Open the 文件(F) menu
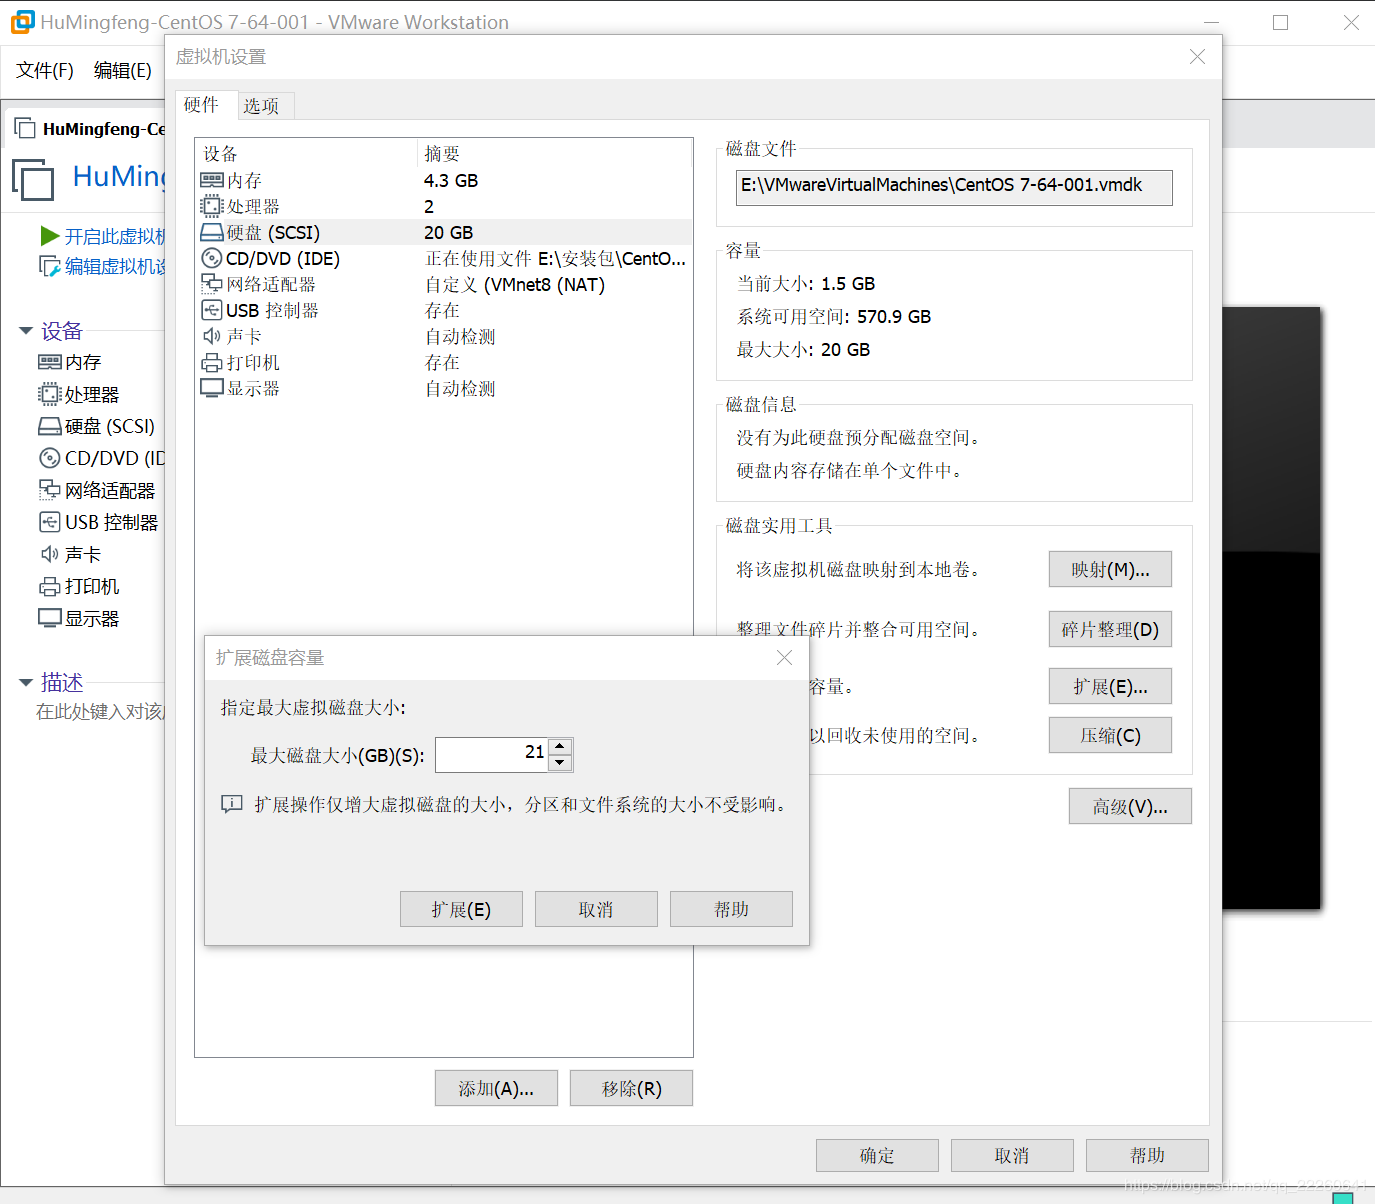This screenshot has width=1375, height=1204. (x=43, y=70)
